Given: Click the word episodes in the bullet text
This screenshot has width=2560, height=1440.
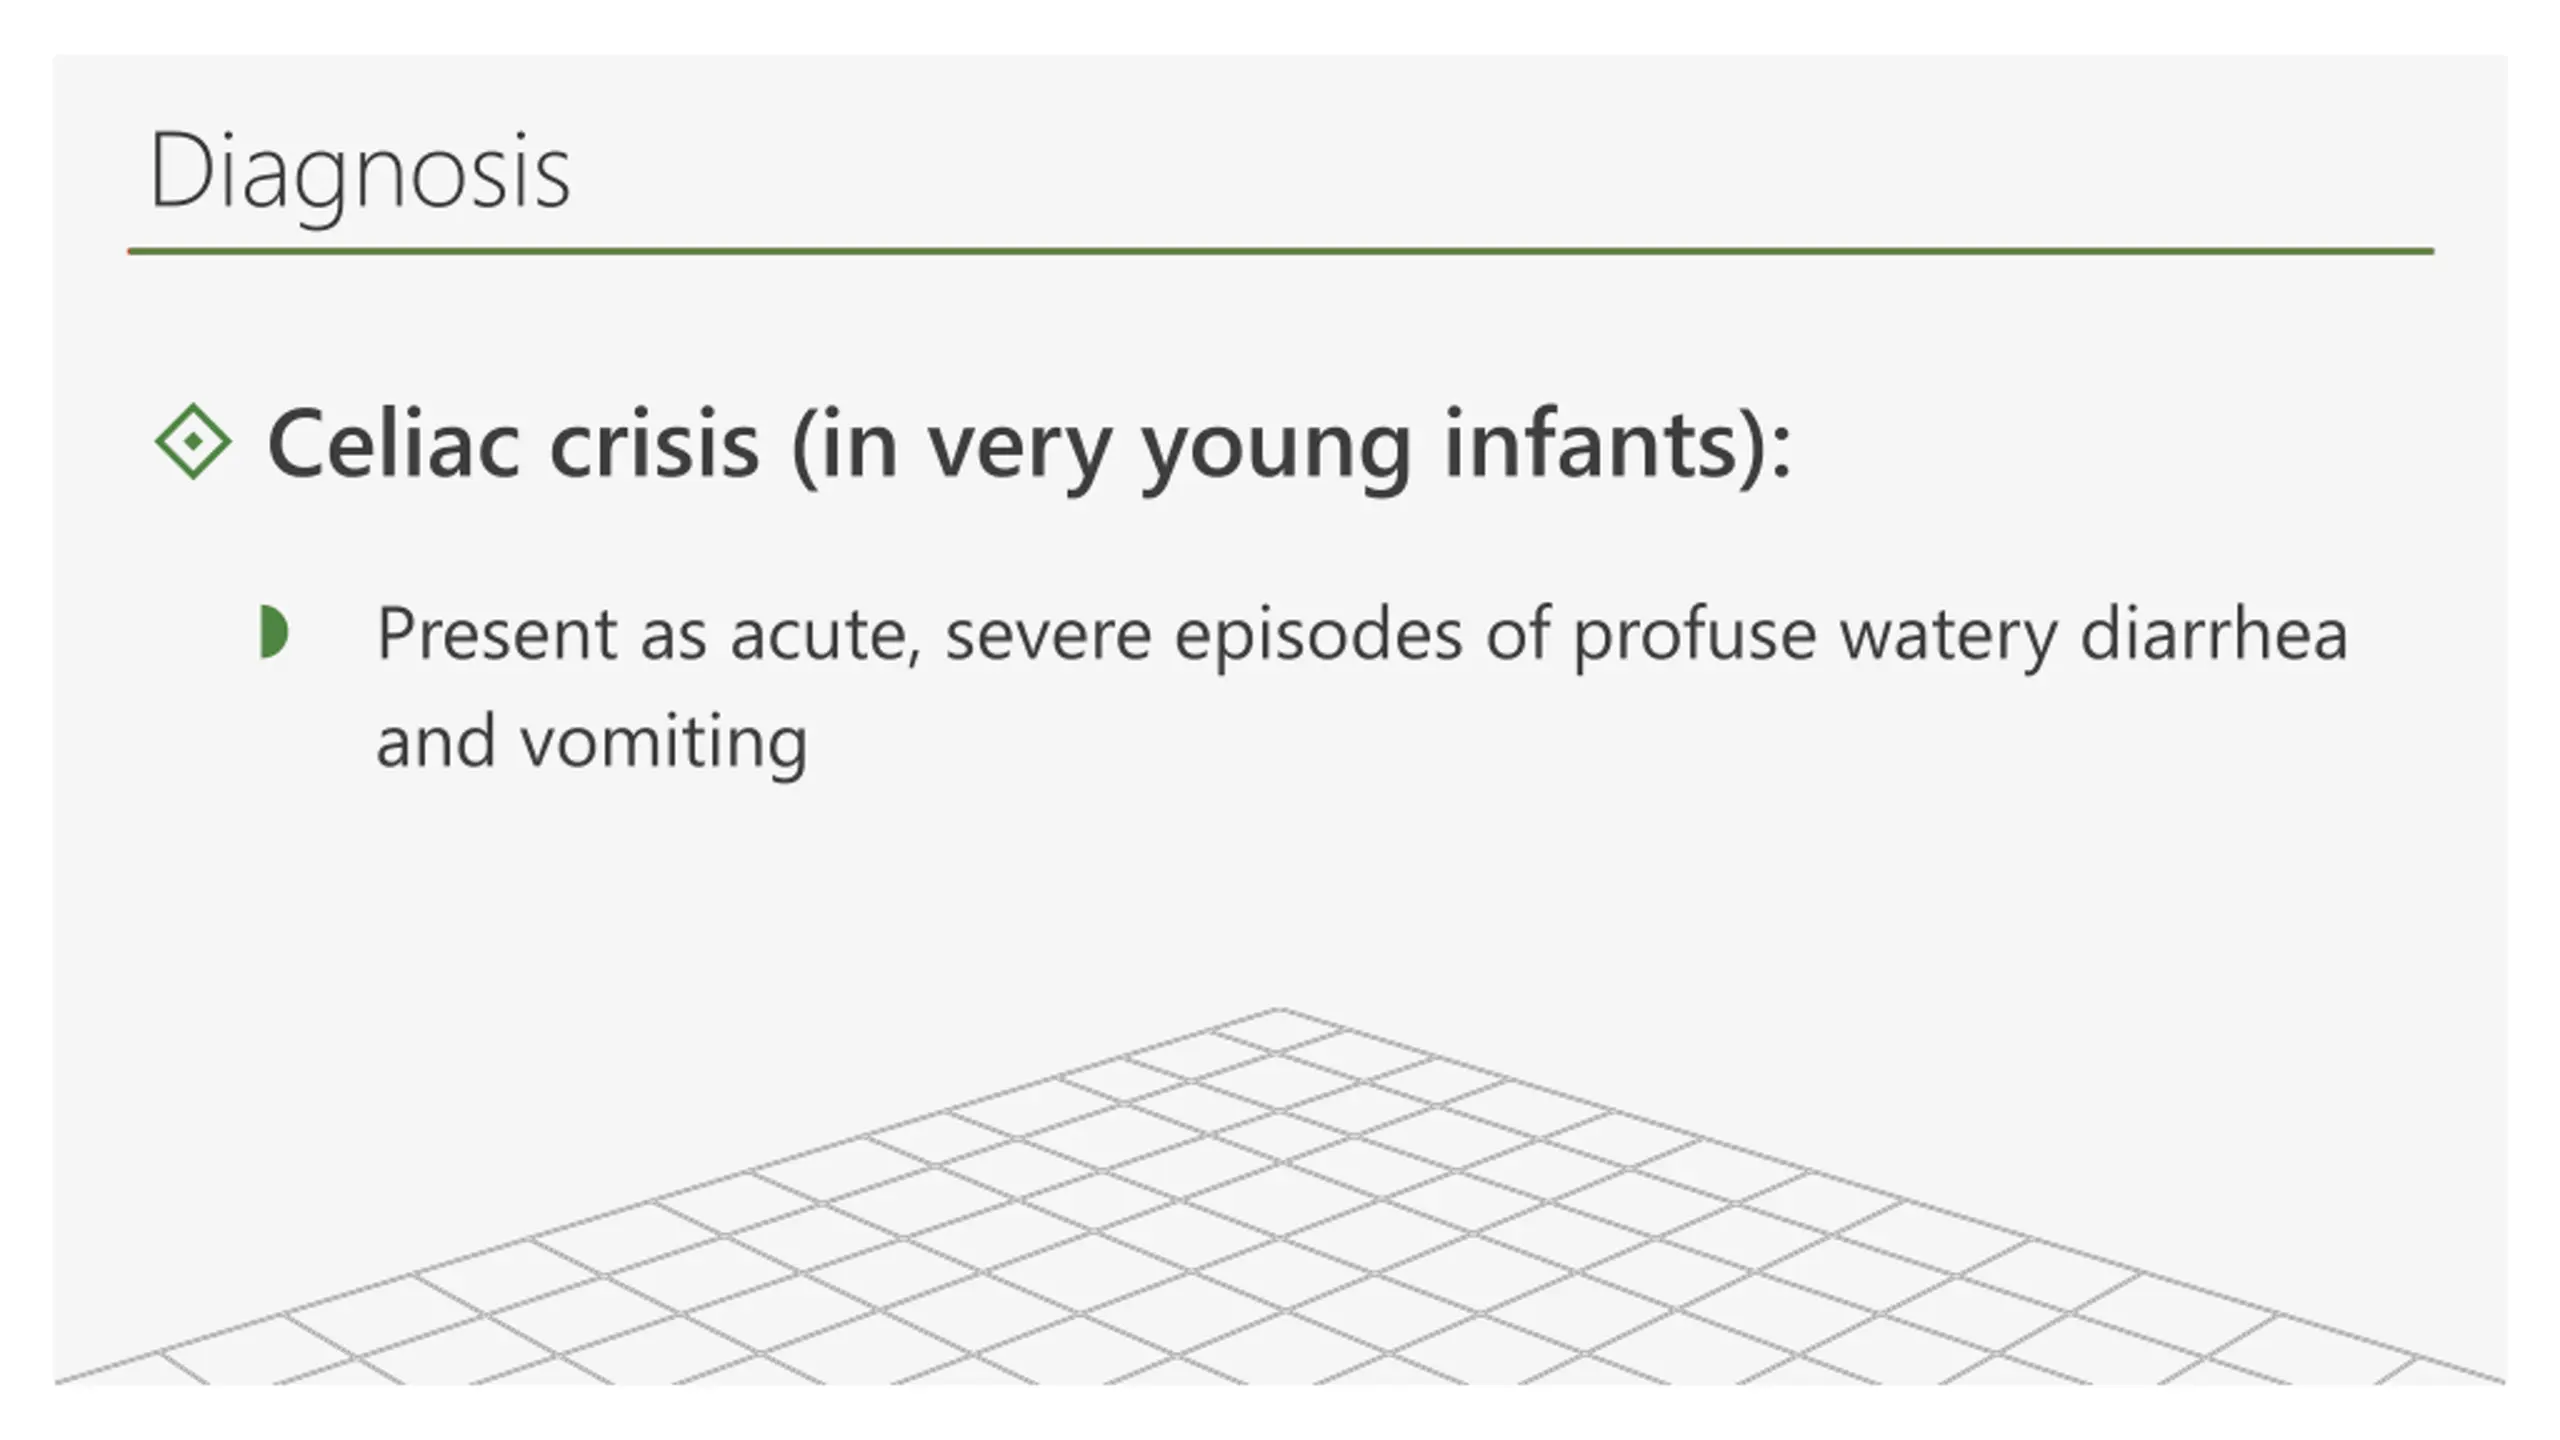Looking at the screenshot, I should click(x=1318, y=636).
